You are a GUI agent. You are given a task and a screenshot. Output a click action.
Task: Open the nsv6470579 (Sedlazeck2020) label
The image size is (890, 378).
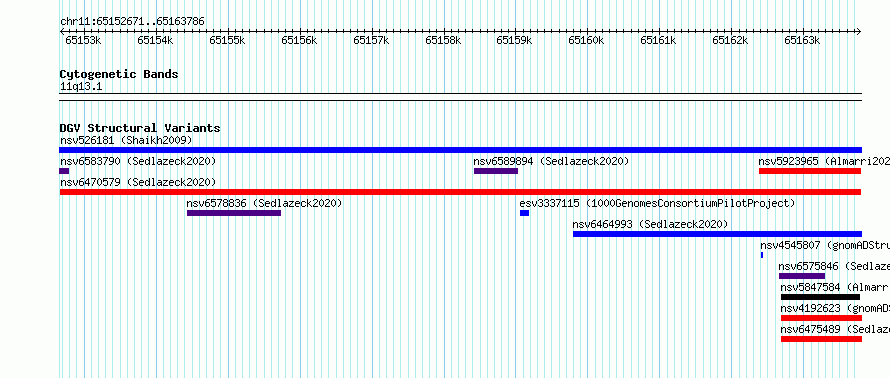tap(138, 182)
